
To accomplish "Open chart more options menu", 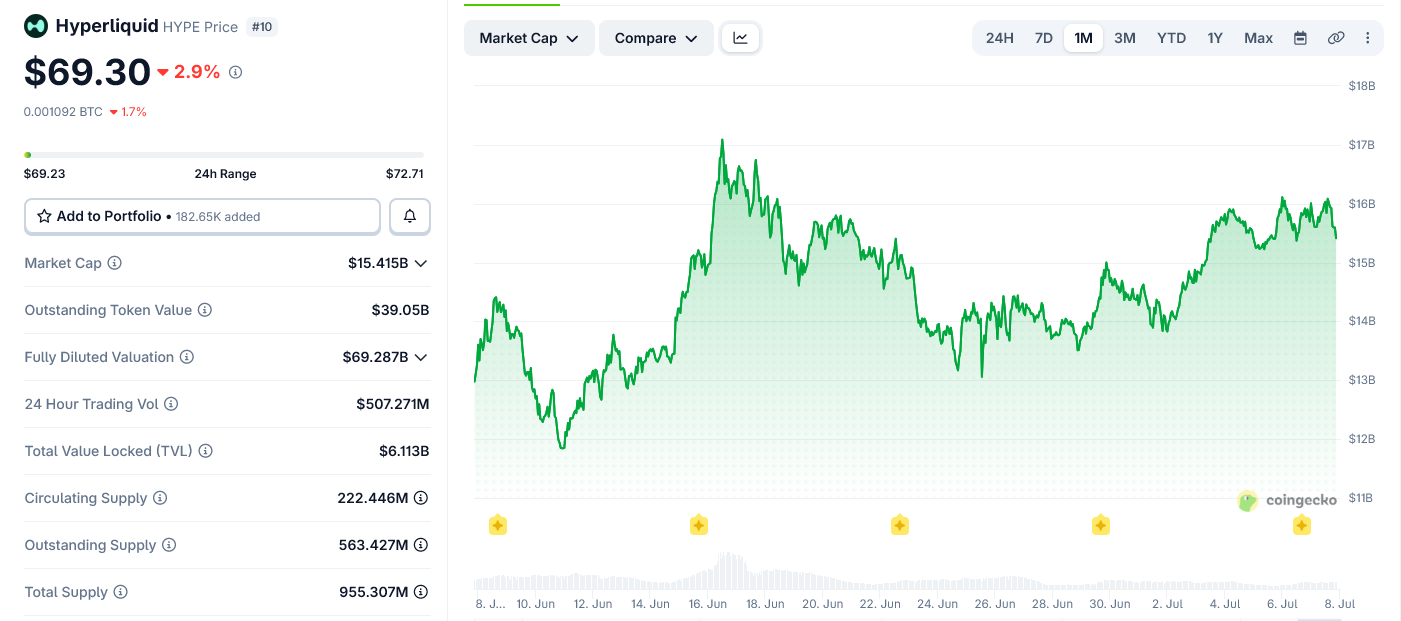I will click(x=1368, y=38).
